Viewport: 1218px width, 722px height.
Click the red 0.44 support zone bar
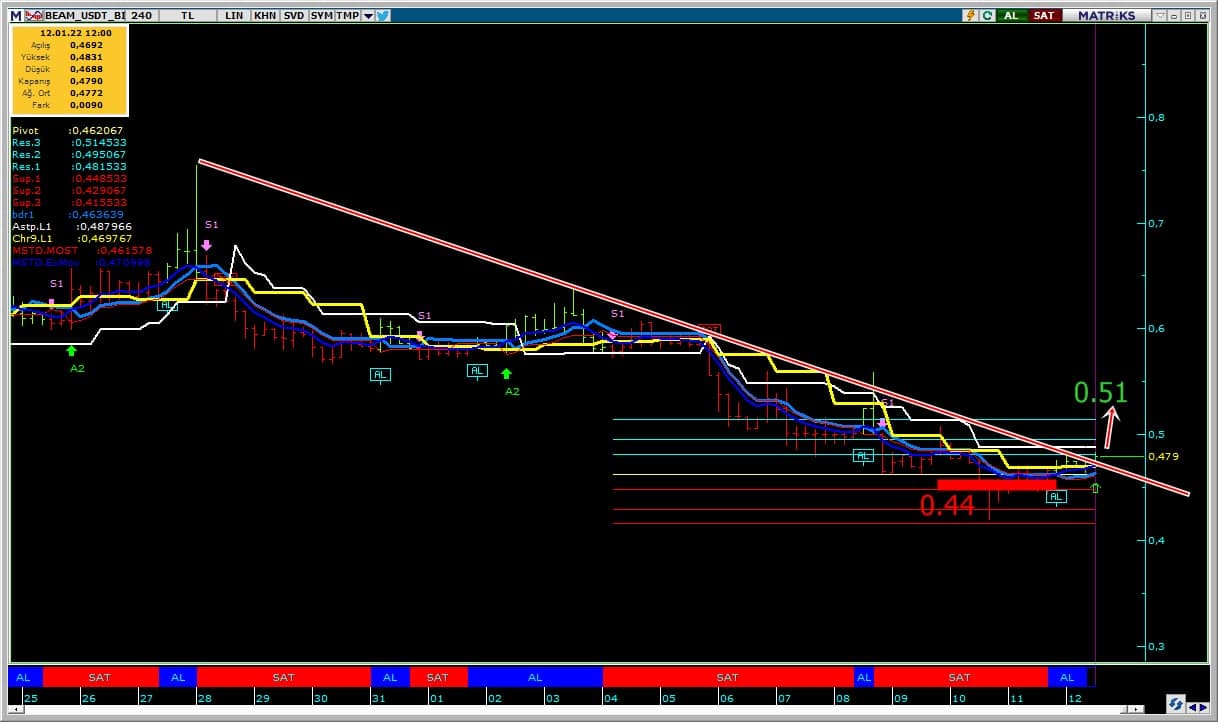click(995, 484)
